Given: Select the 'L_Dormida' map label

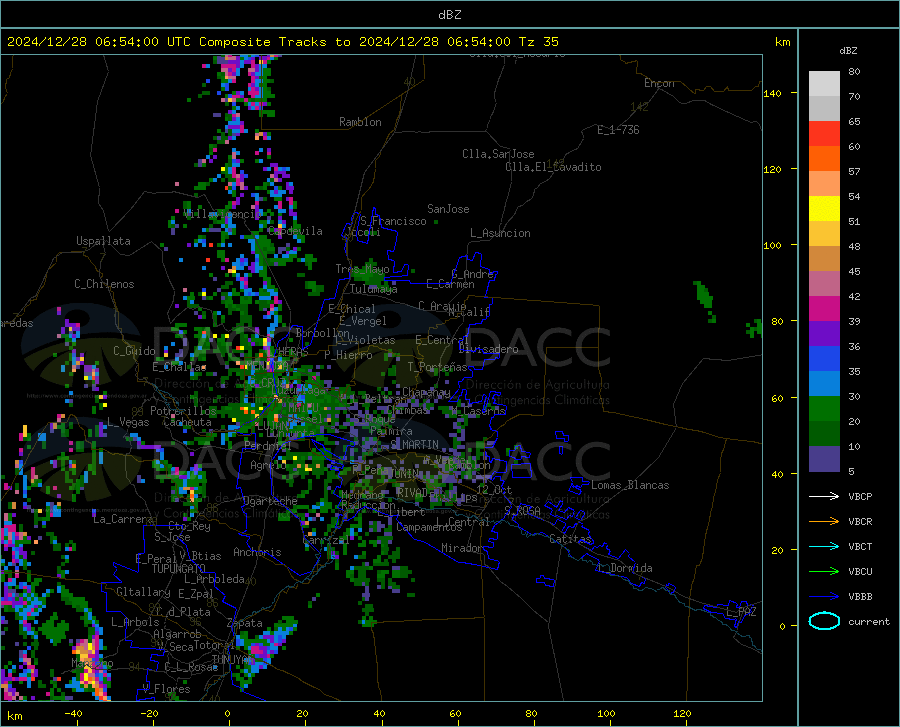Looking at the screenshot, I should [x=624, y=568].
